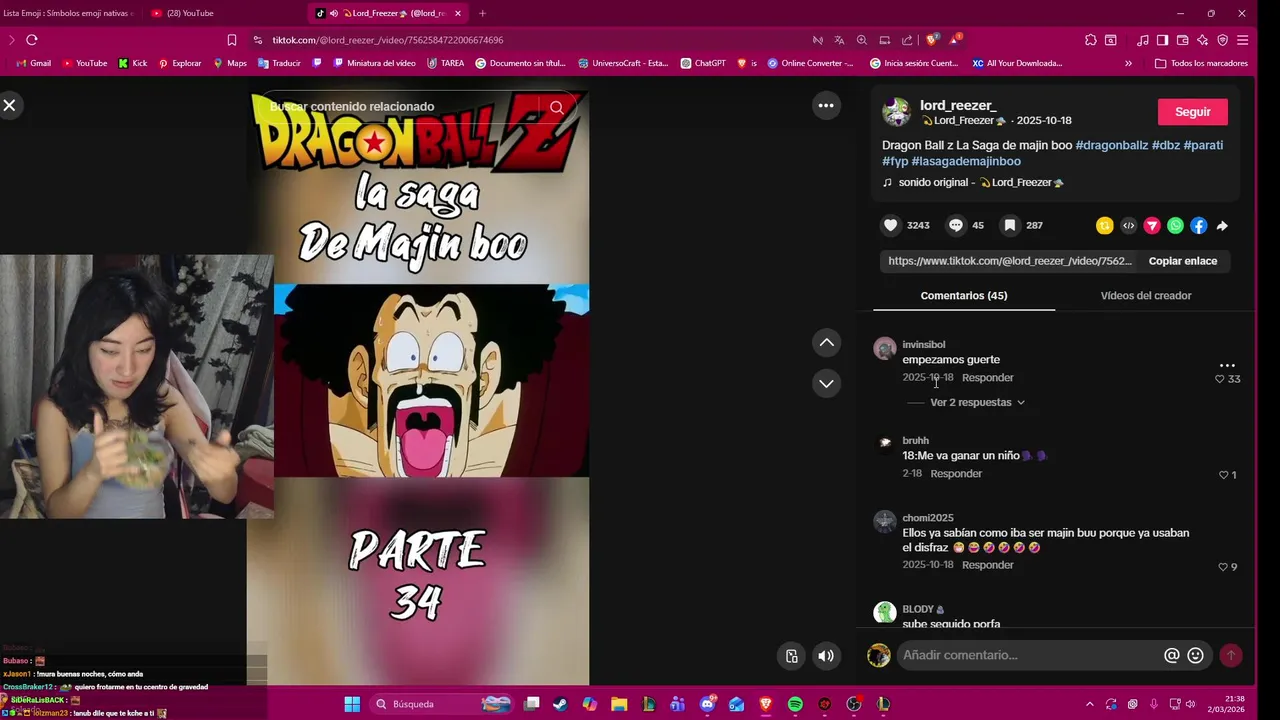This screenshot has height=720, width=1280.
Task: Open comments via the speech bubble icon
Action: tap(956, 225)
